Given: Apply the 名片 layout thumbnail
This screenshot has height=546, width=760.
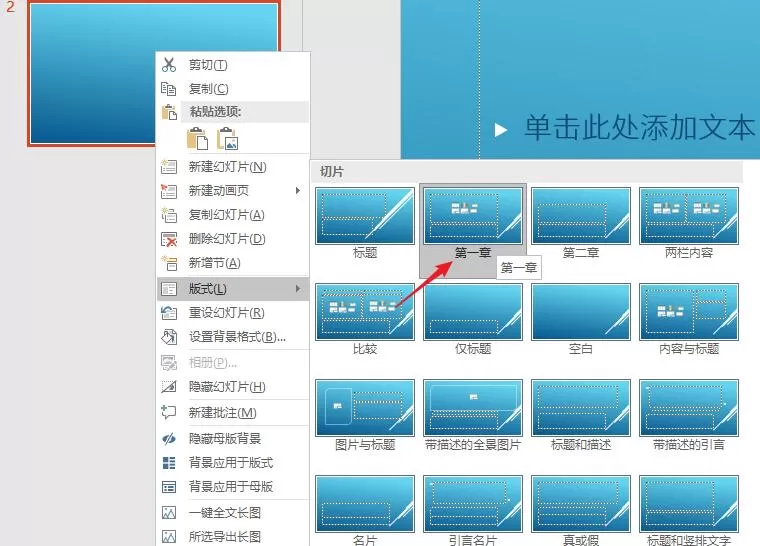Looking at the screenshot, I should (x=365, y=504).
